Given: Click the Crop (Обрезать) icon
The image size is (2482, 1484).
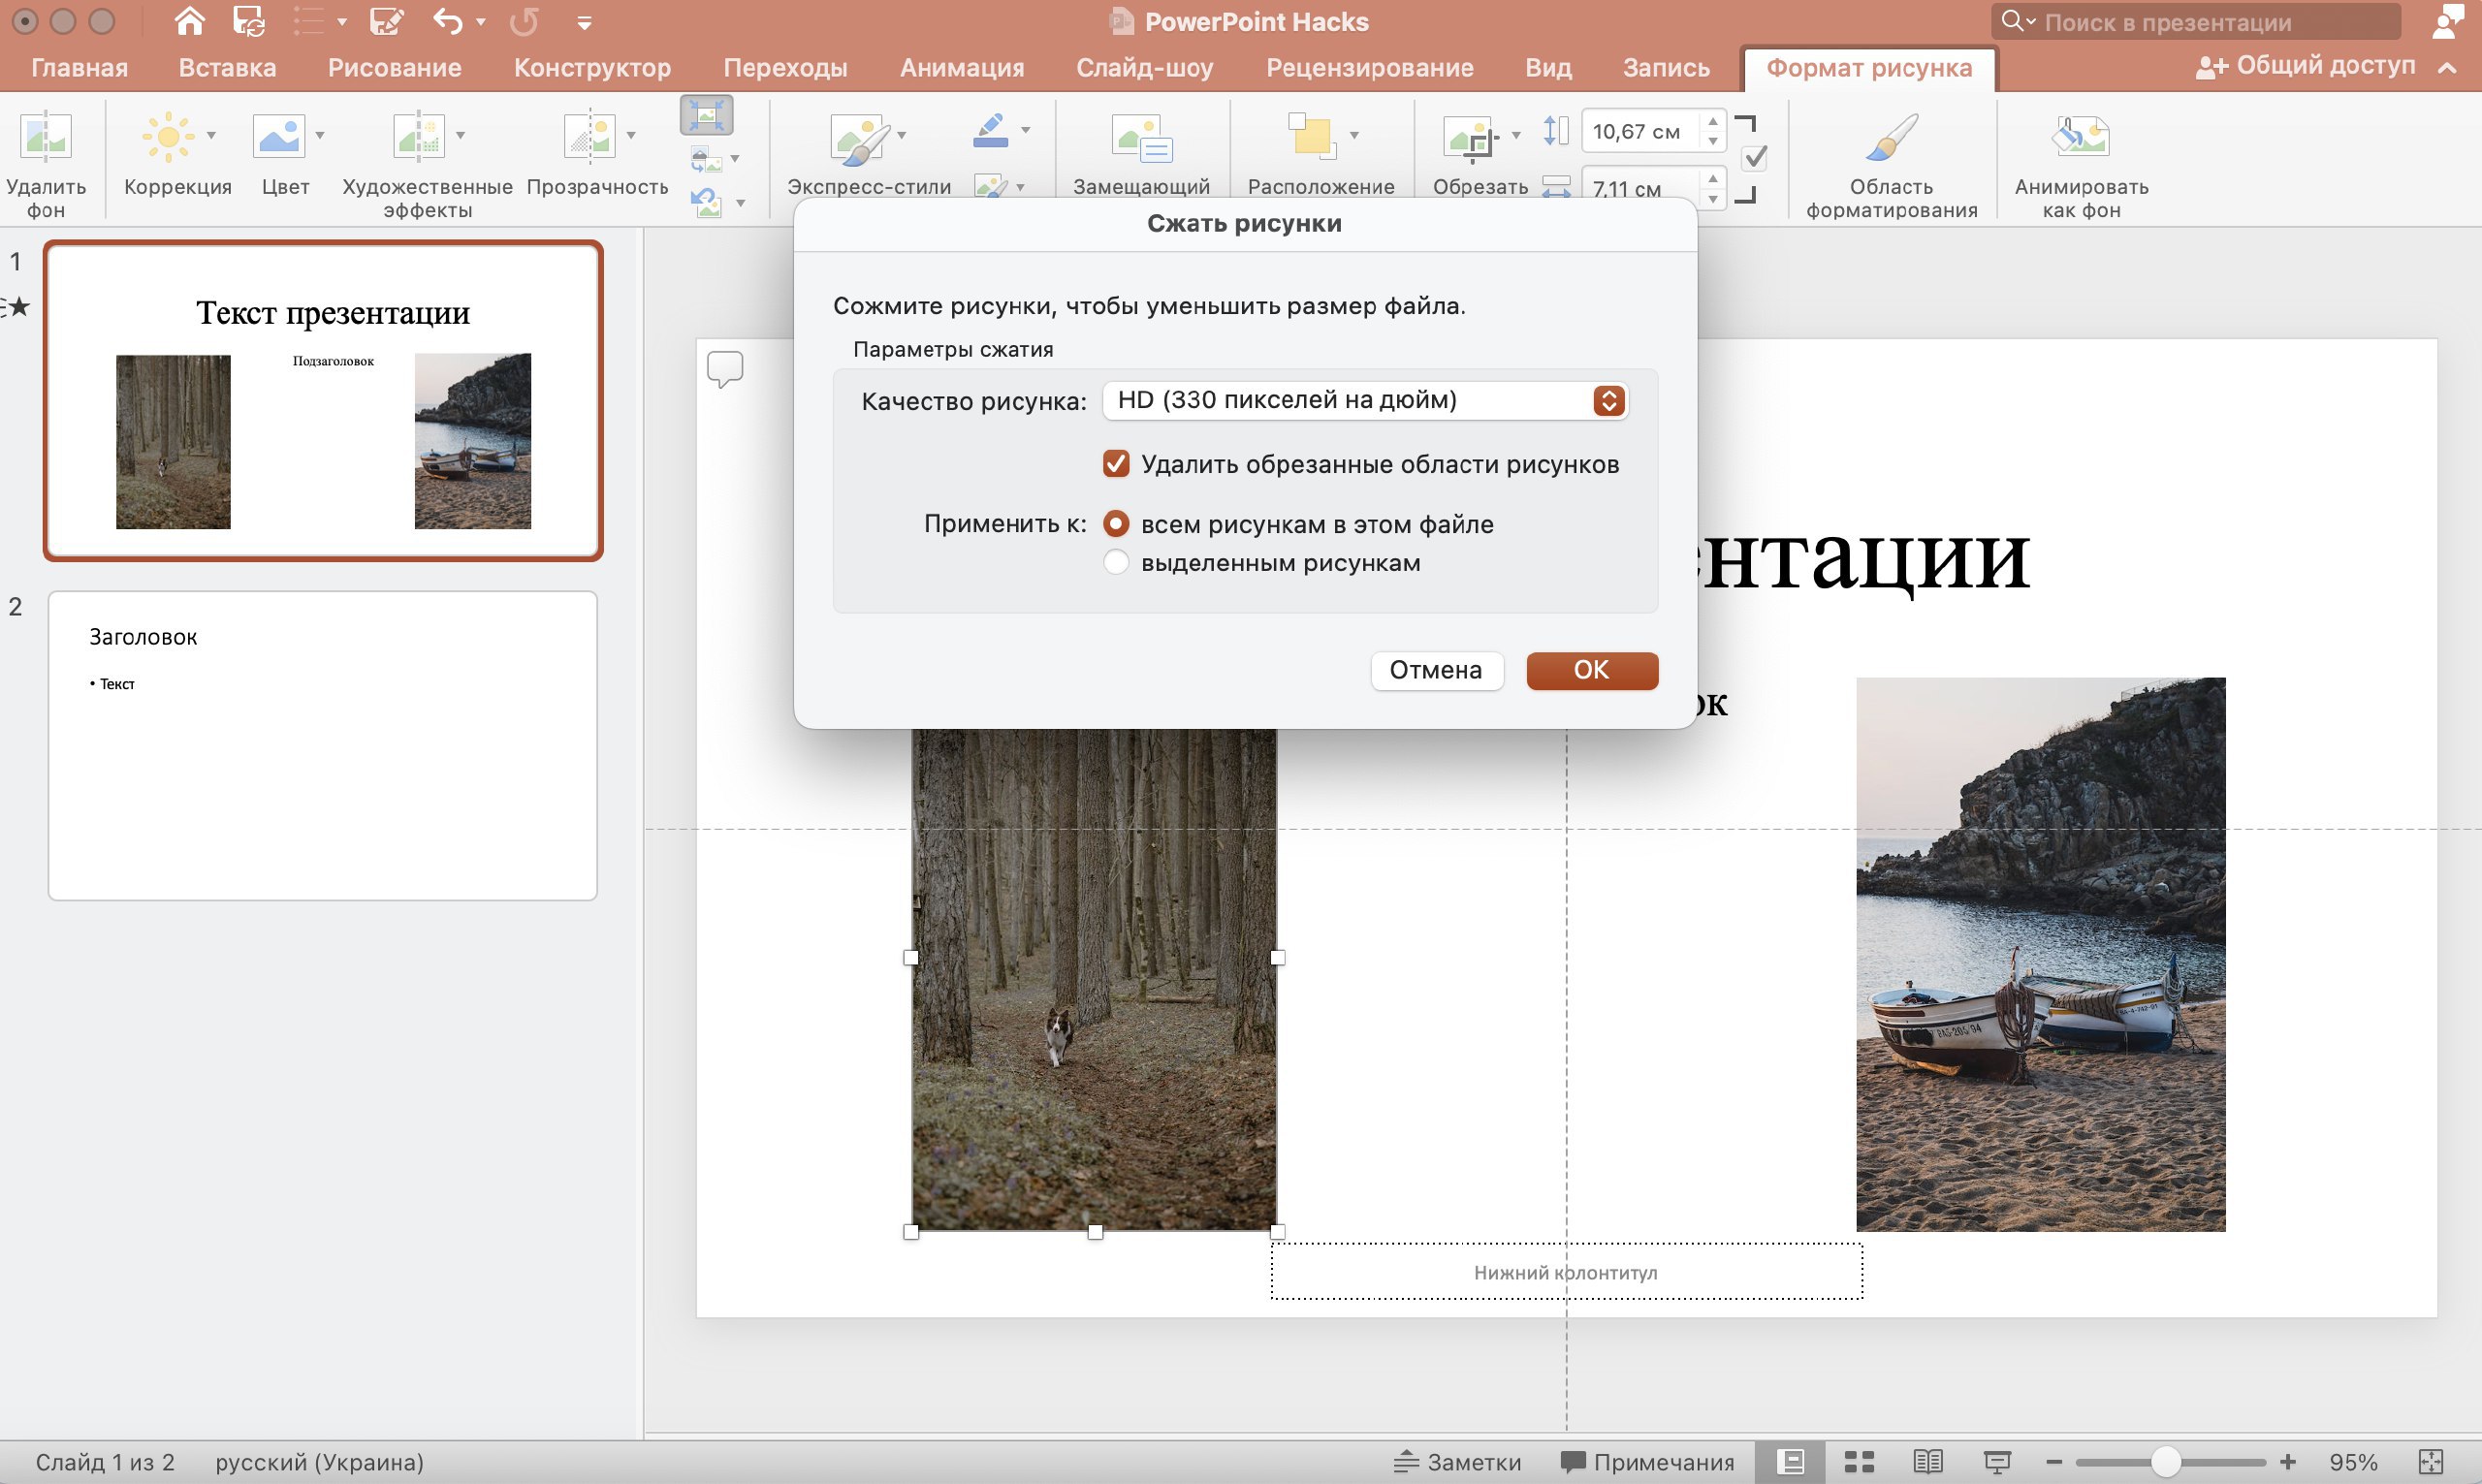Looking at the screenshot, I should (1469, 138).
